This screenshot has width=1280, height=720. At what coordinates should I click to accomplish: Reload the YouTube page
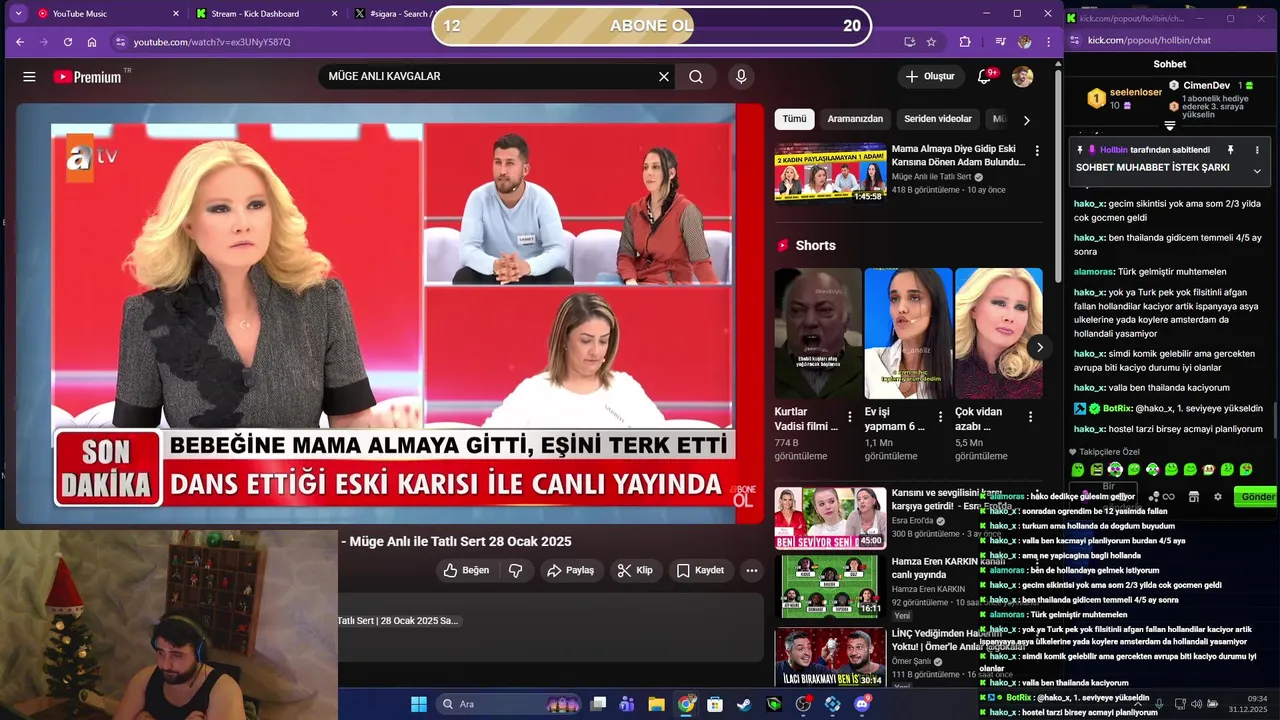coord(68,42)
